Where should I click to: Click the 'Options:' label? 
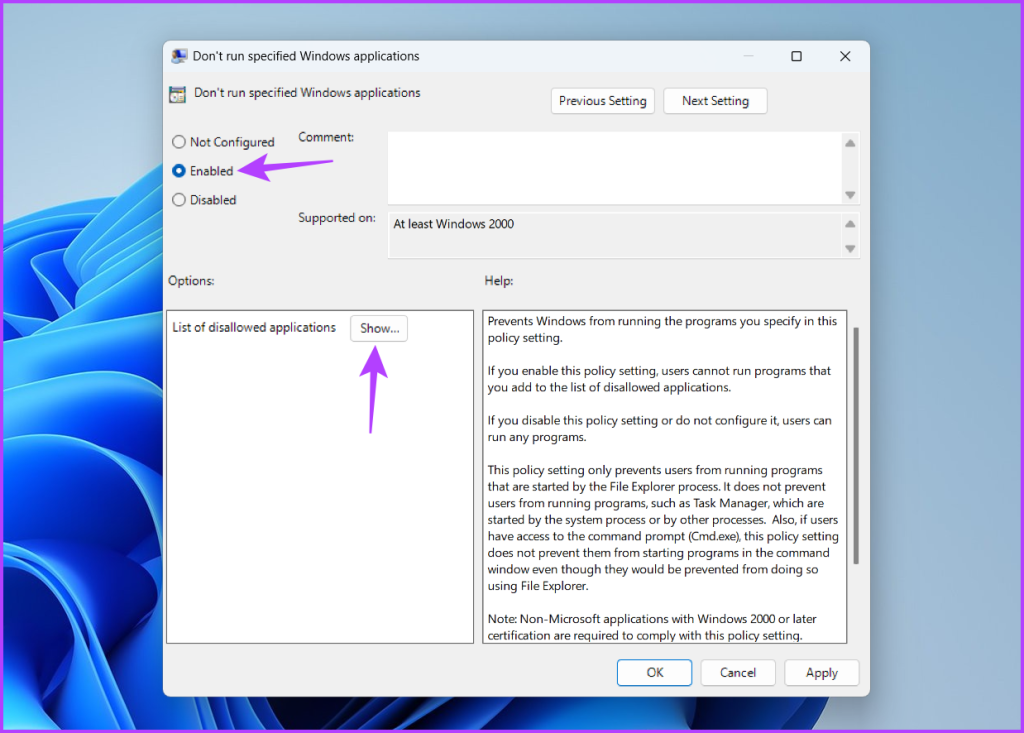point(191,281)
